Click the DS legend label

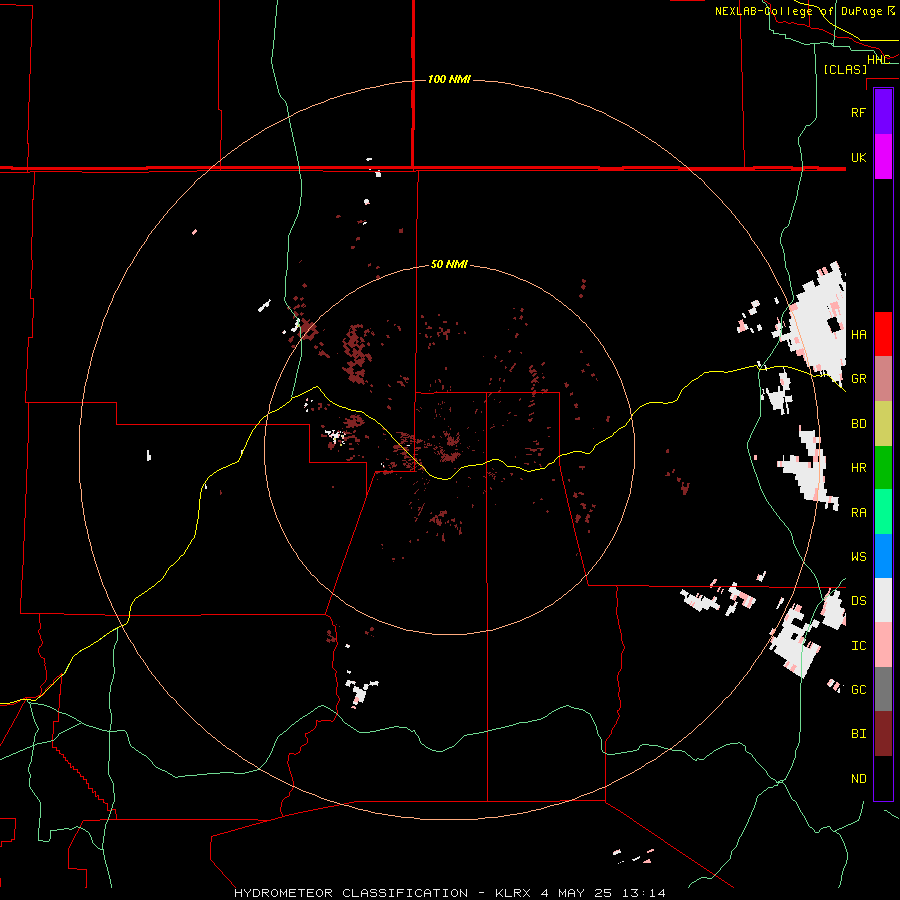coord(858,601)
